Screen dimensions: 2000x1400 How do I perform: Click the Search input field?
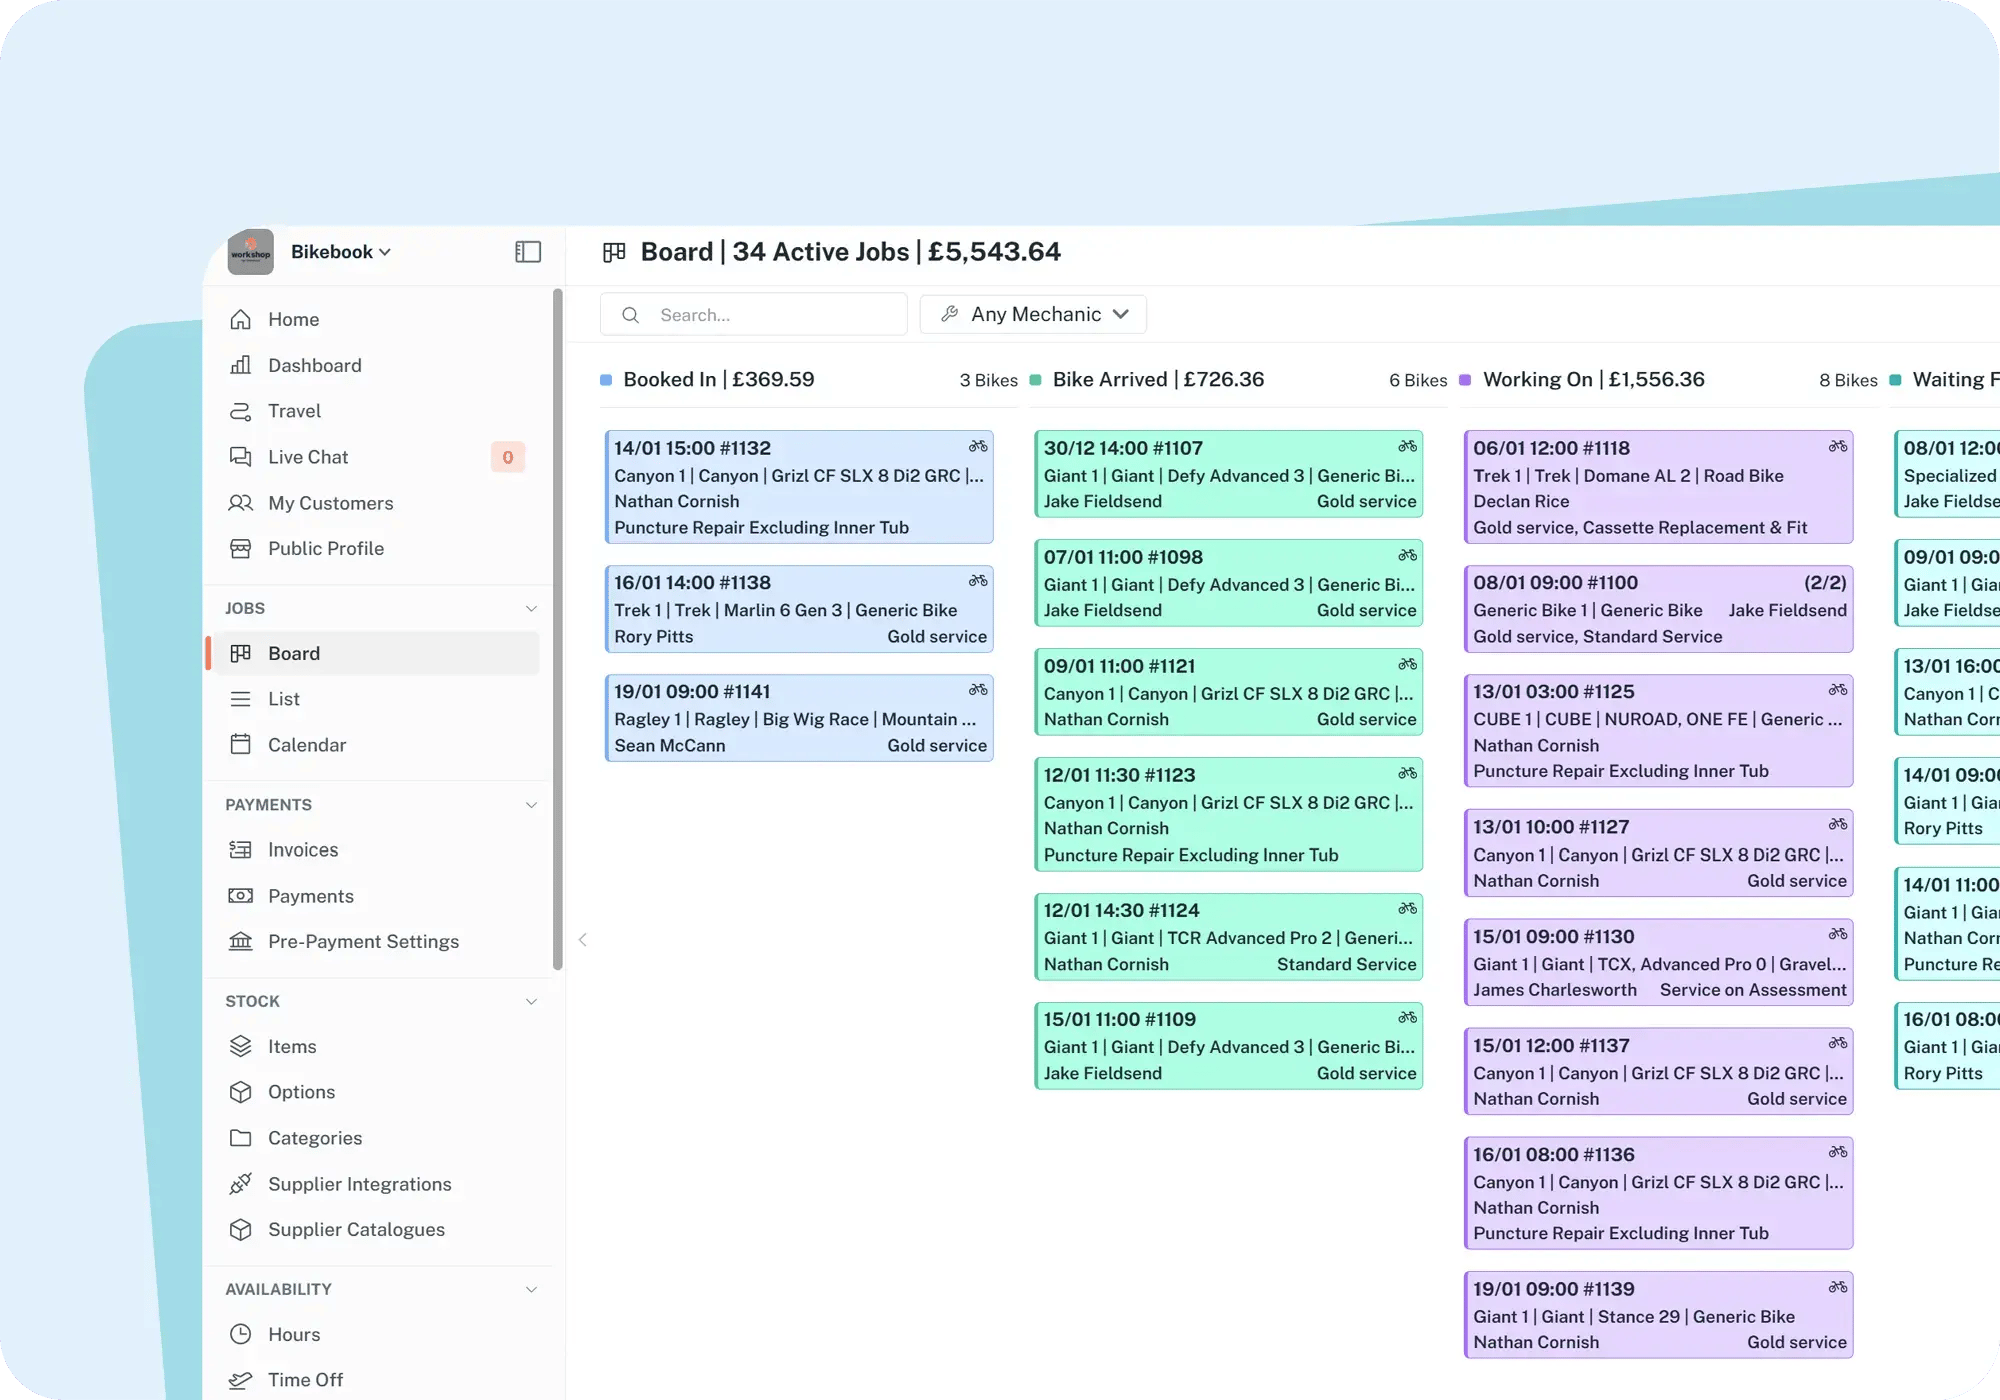pyautogui.click(x=770, y=315)
